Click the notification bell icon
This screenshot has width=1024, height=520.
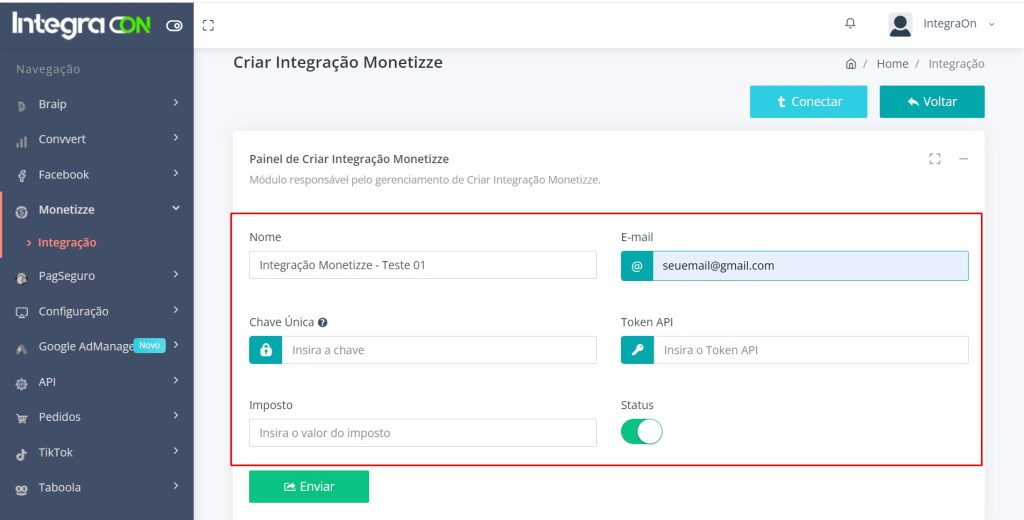point(851,23)
